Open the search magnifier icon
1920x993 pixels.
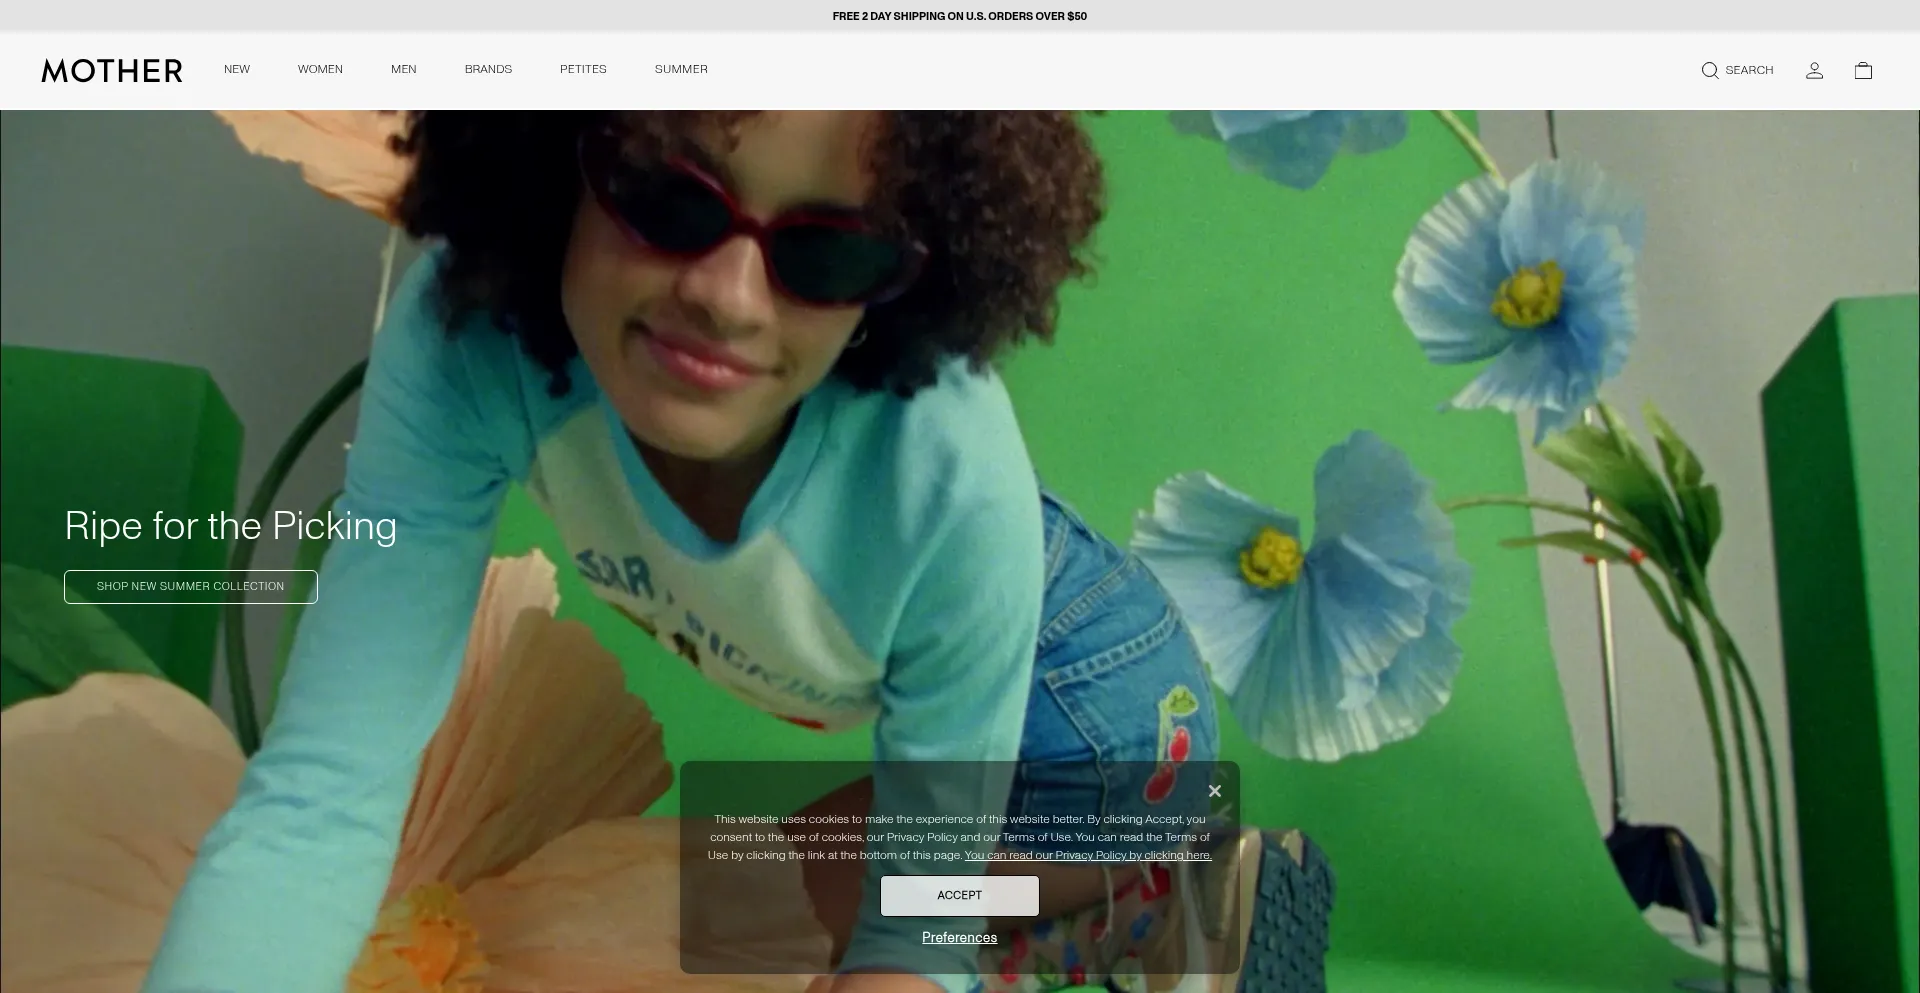click(1710, 70)
